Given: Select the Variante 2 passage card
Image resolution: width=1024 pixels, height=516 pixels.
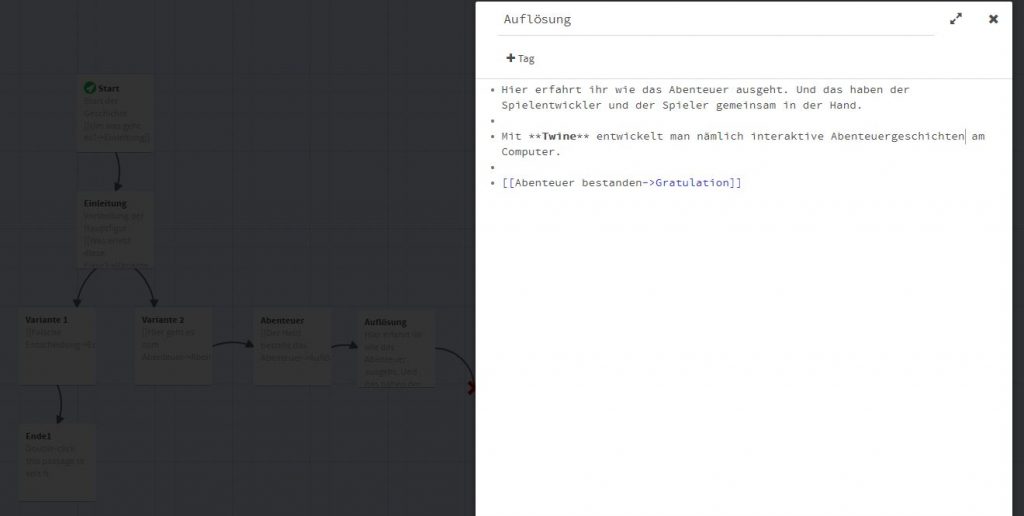Looking at the screenshot, I should coord(174,346).
